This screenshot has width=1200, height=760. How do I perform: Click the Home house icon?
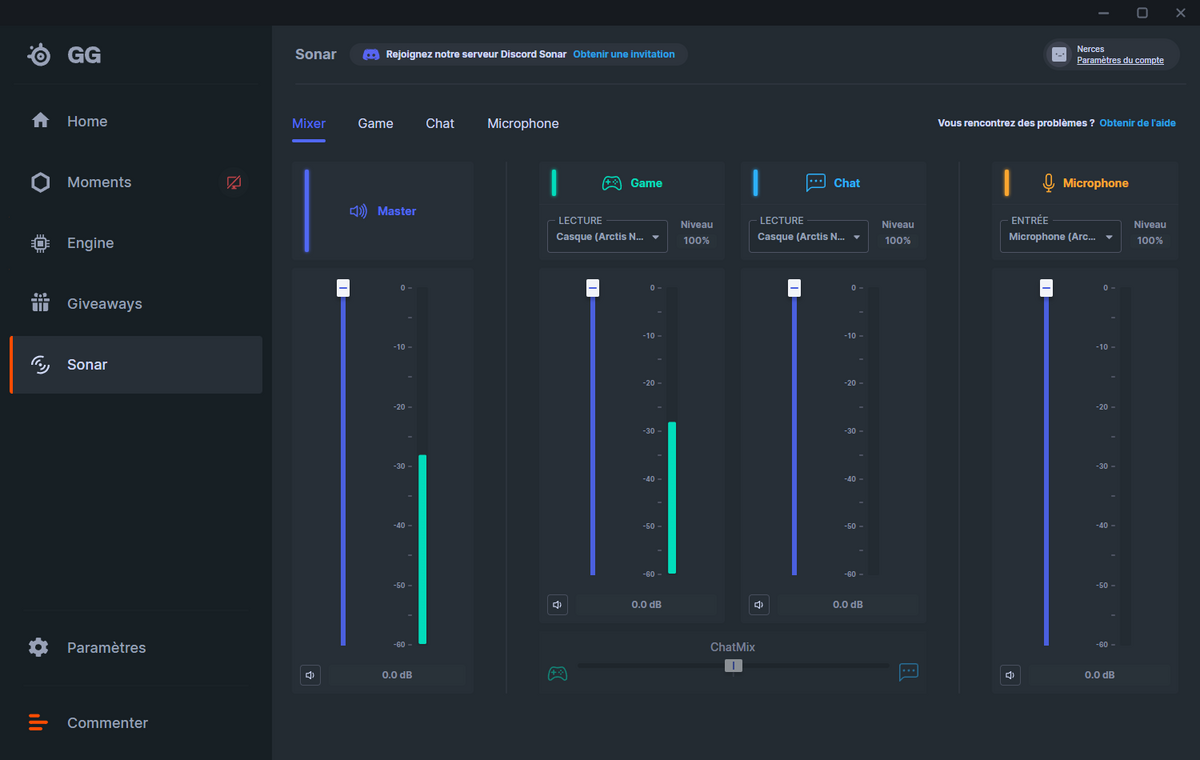point(40,121)
